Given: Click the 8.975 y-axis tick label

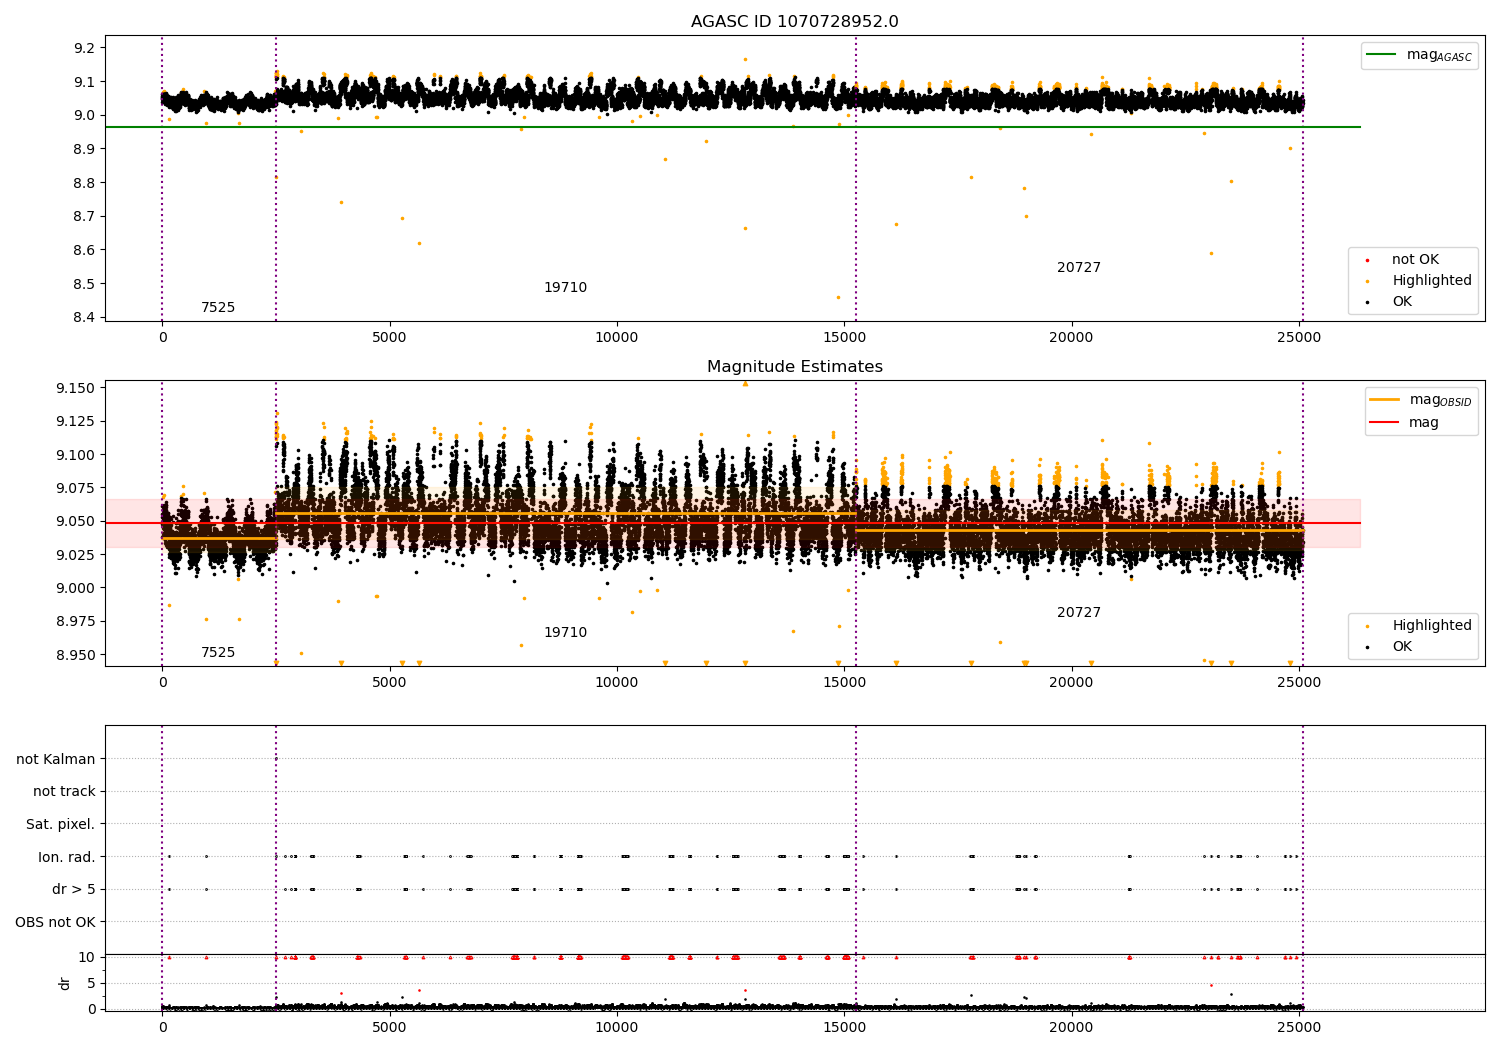Looking at the screenshot, I should coord(76,621).
